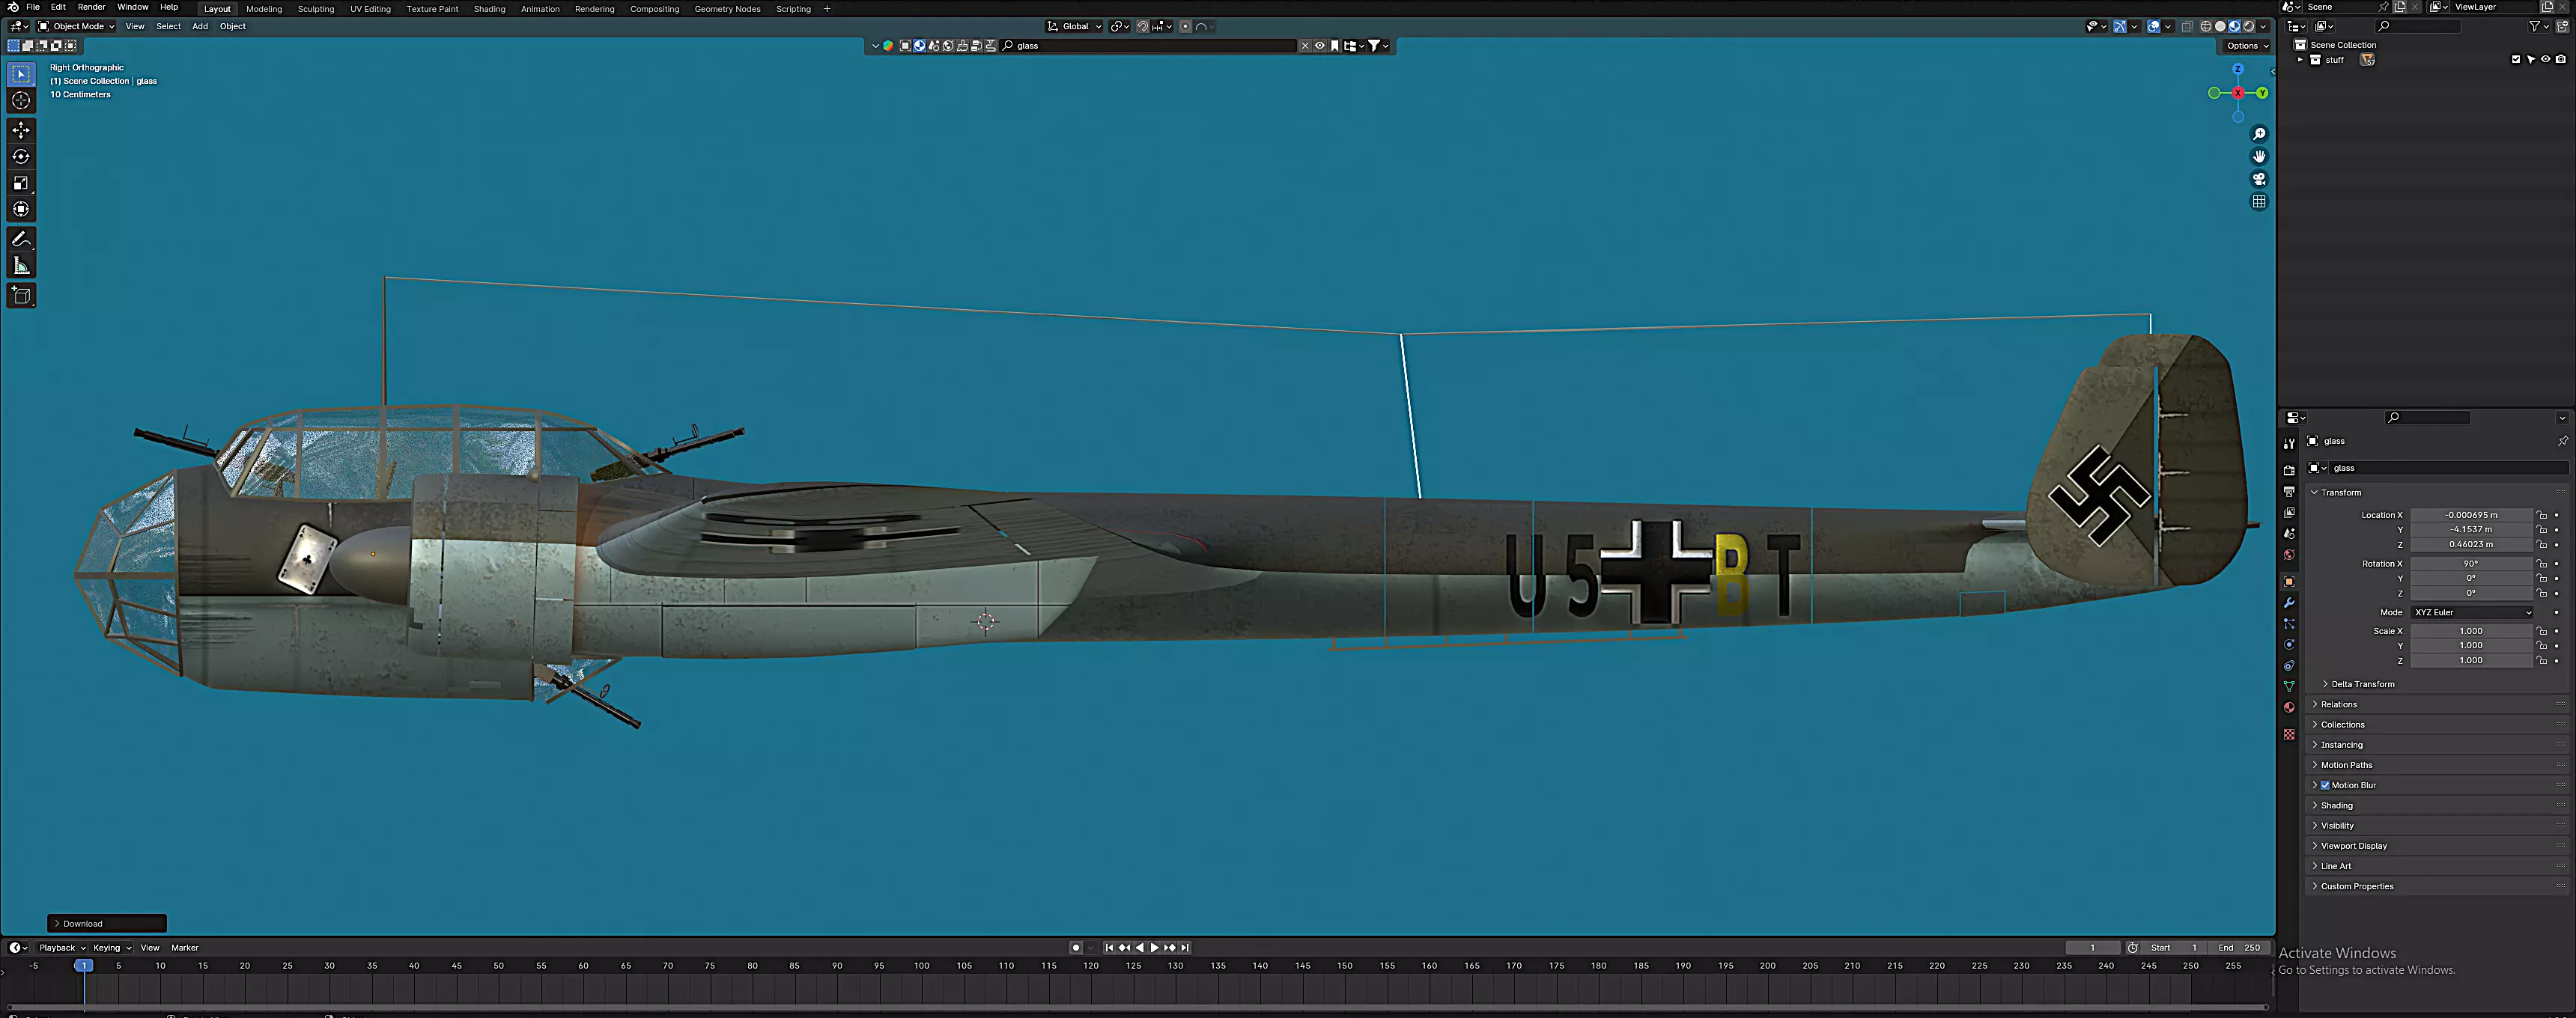2576x1018 pixels.
Task: Switch to the UV Editing workspace tab
Action: [x=370, y=9]
